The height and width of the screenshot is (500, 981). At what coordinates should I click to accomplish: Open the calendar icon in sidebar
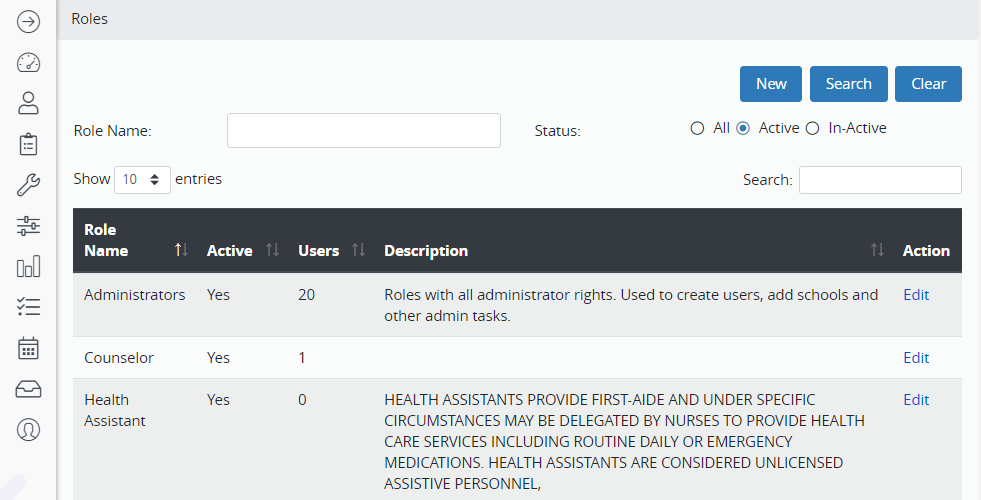tap(28, 348)
